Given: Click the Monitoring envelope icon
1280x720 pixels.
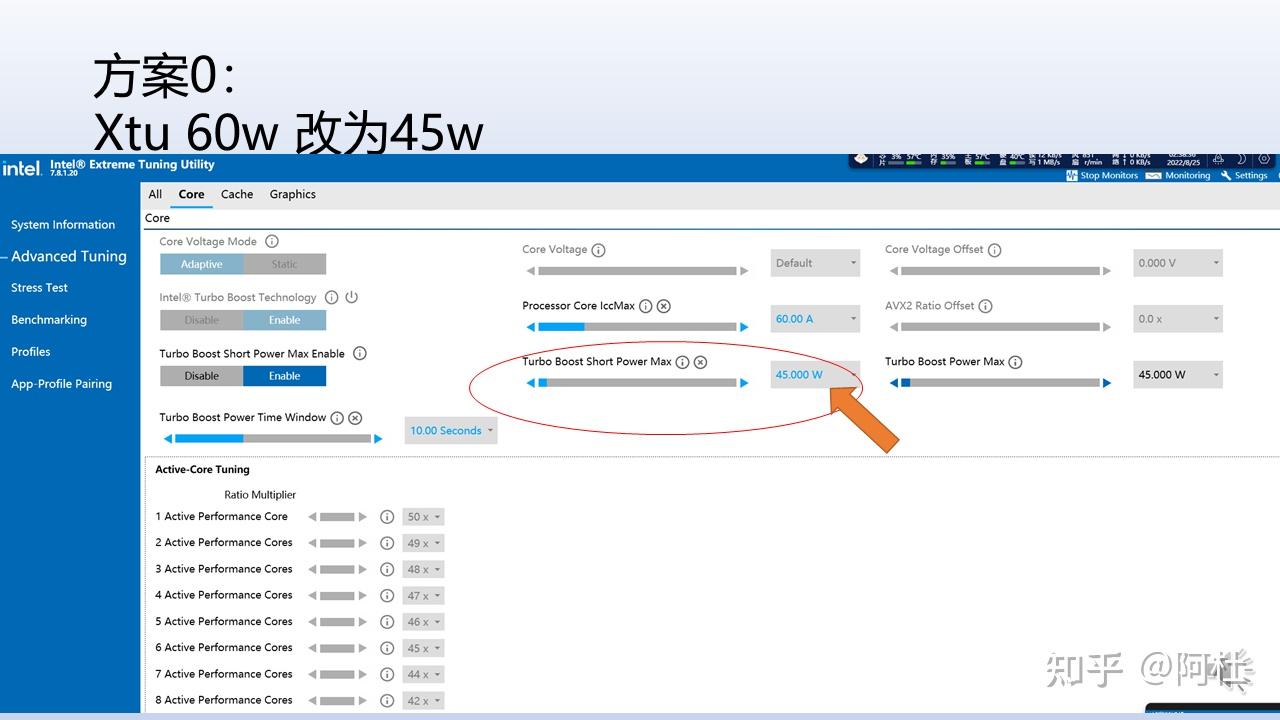Looking at the screenshot, I should 1156,175.
